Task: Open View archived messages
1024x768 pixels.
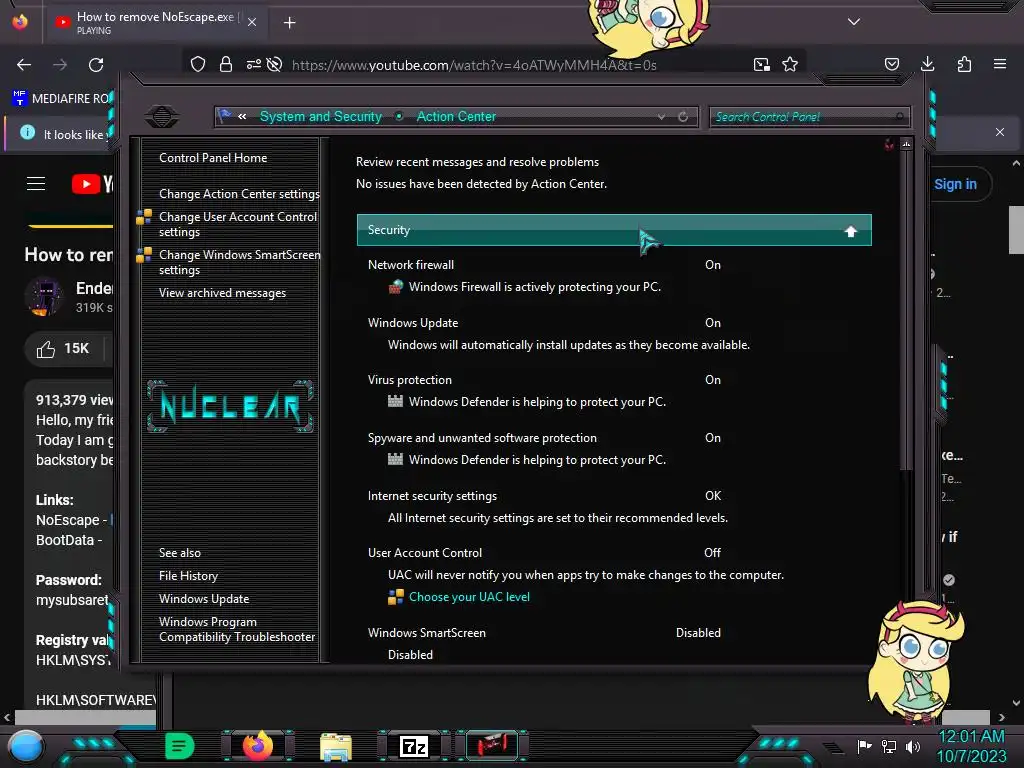Action: click(222, 293)
